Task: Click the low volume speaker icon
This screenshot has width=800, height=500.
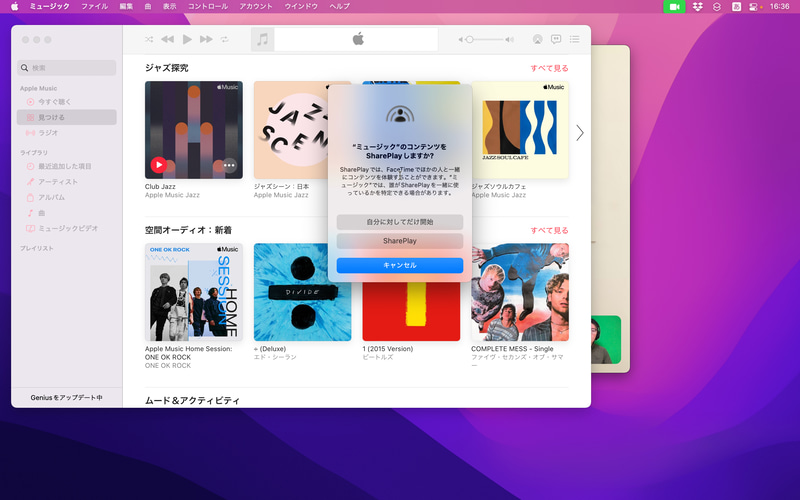Action: [x=461, y=39]
